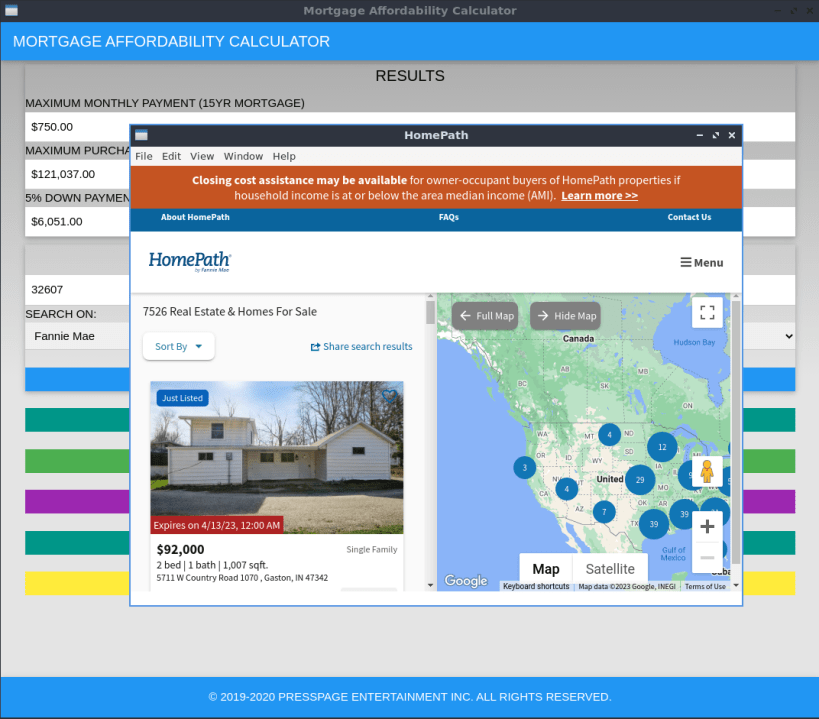Click the blue button in calculator window
This screenshot has width=819, height=719.
click(x=77, y=380)
